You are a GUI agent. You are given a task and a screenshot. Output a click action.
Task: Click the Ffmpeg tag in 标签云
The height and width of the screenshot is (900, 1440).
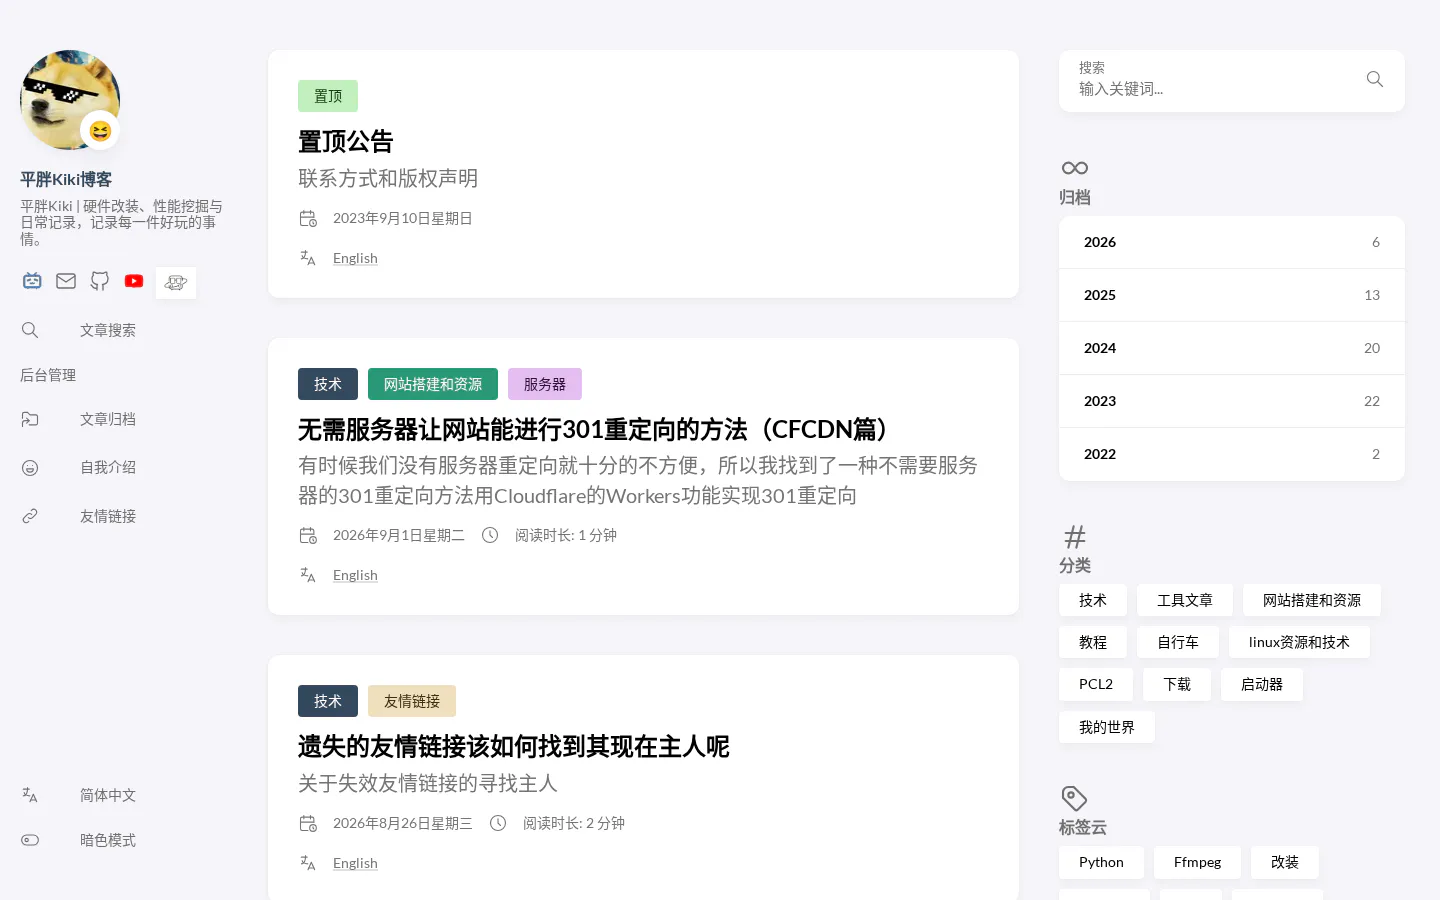click(x=1197, y=862)
